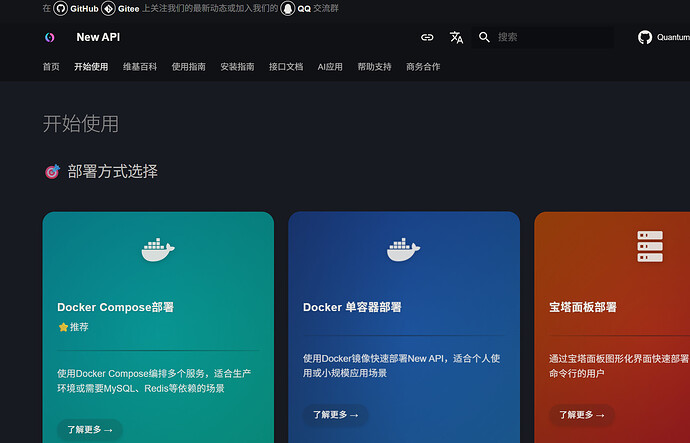This screenshot has height=443, width=690.
Task: Click the Docker whale icon on the 单容器 card
Action: pos(404,250)
